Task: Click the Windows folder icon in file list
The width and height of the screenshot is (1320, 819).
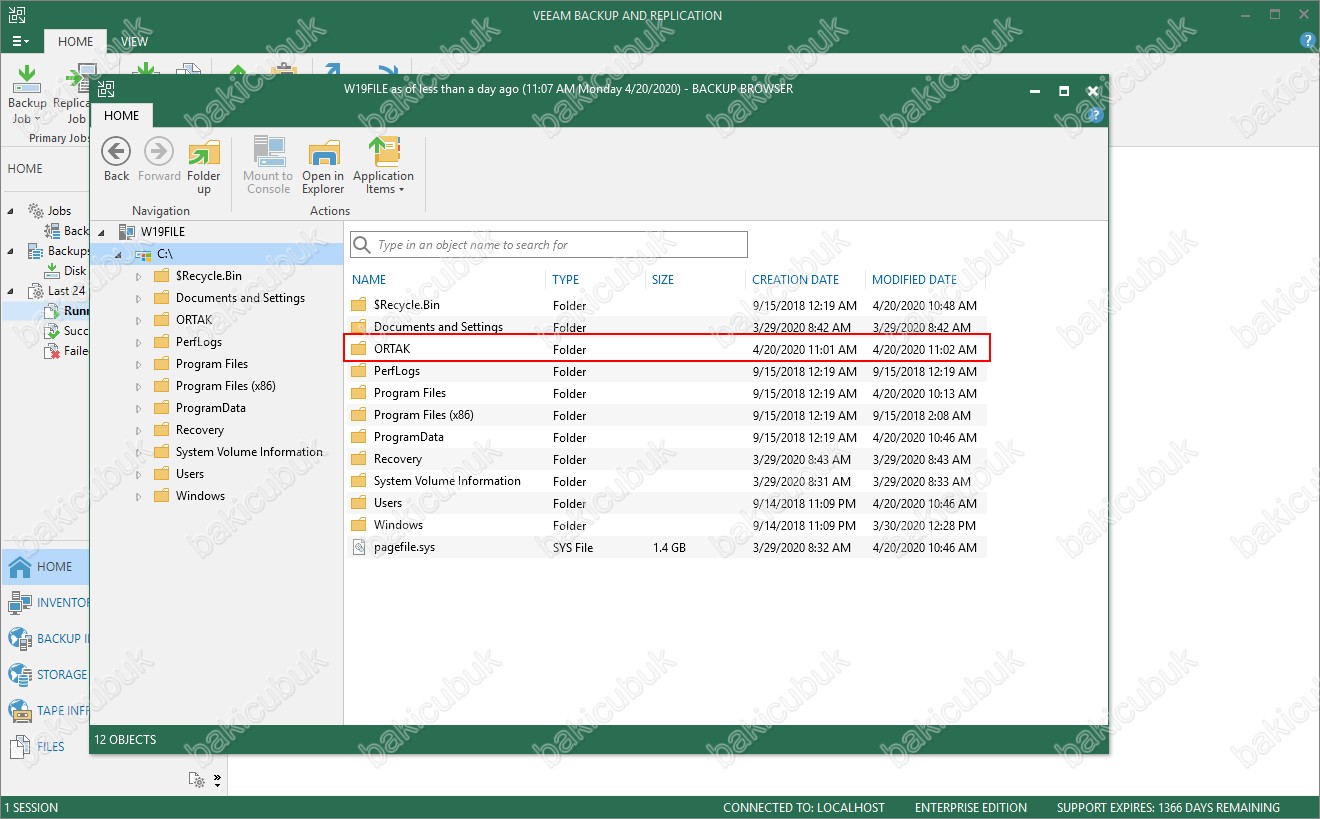Action: click(359, 525)
